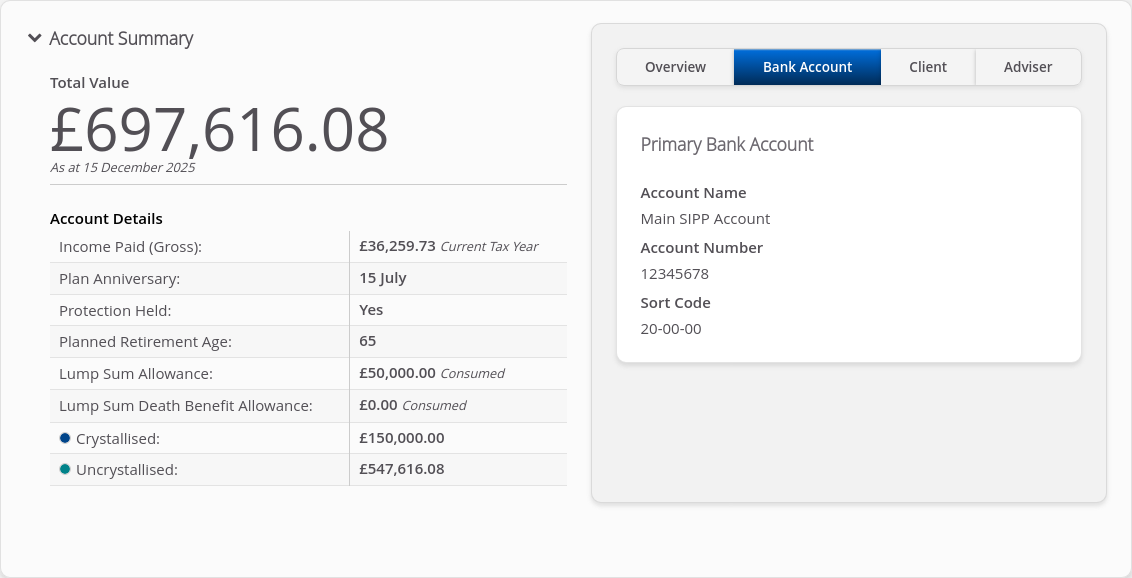Click the Account Summary heading
This screenshot has width=1132, height=578.
pyautogui.click(x=121, y=38)
